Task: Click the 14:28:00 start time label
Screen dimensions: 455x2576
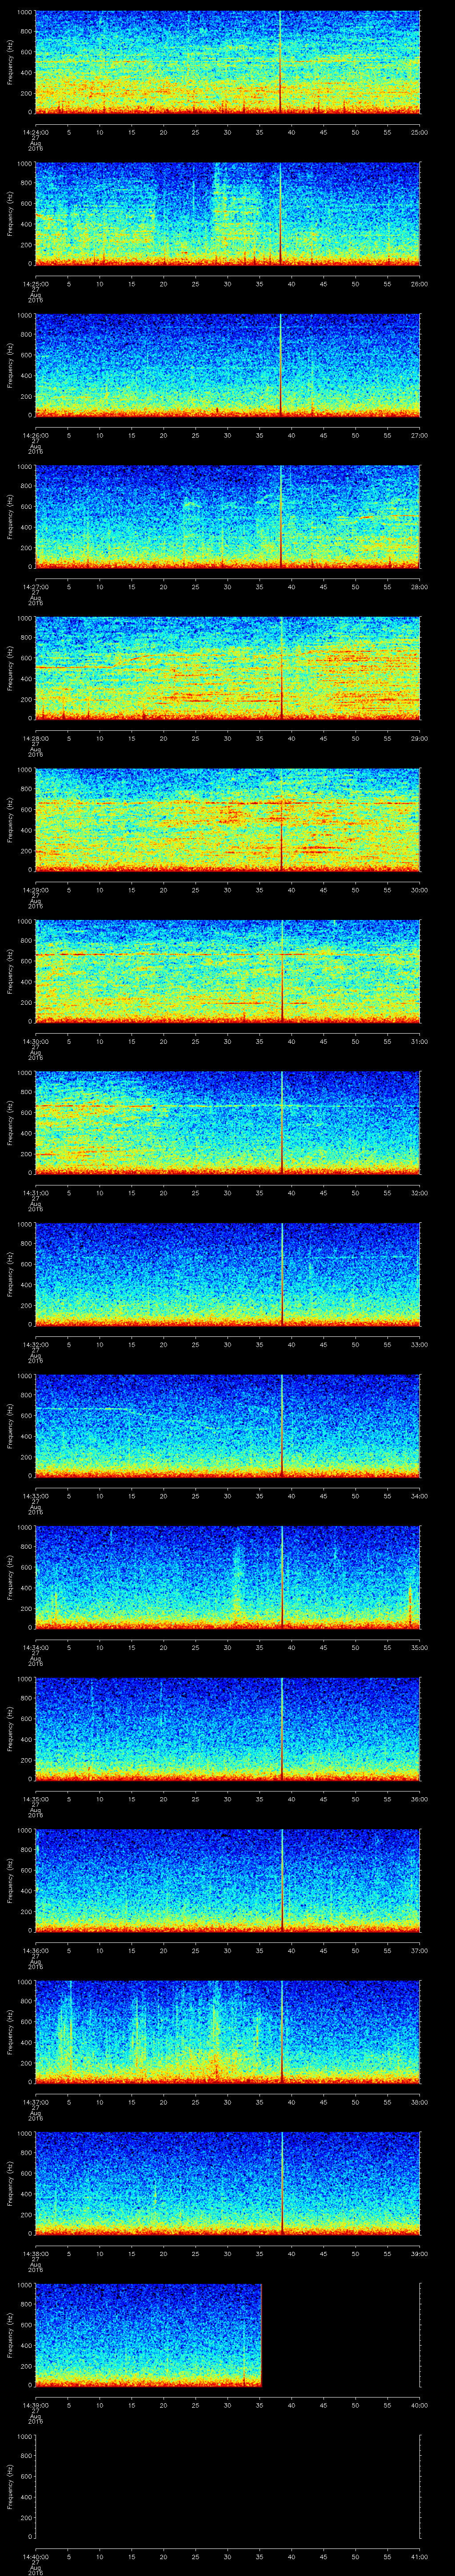Action: [35, 738]
